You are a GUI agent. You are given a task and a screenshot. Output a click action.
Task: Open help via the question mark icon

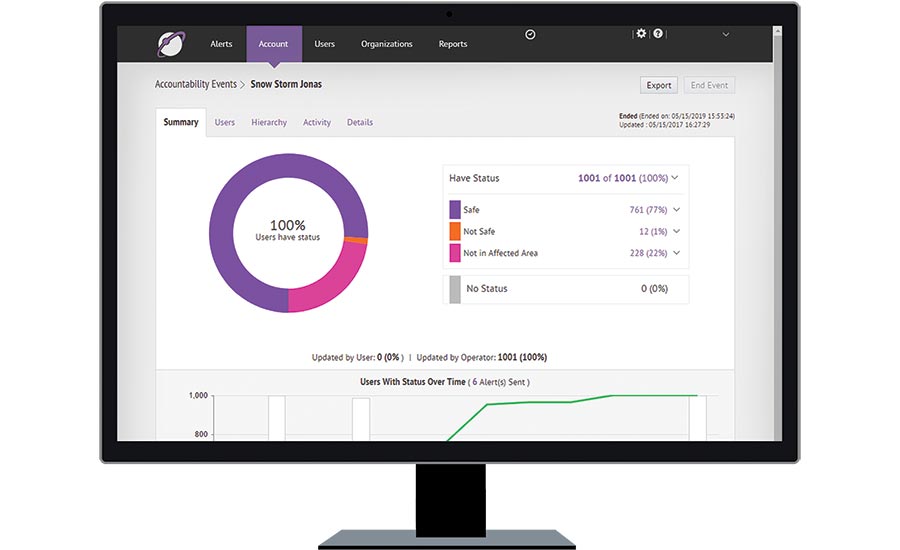pyautogui.click(x=658, y=34)
